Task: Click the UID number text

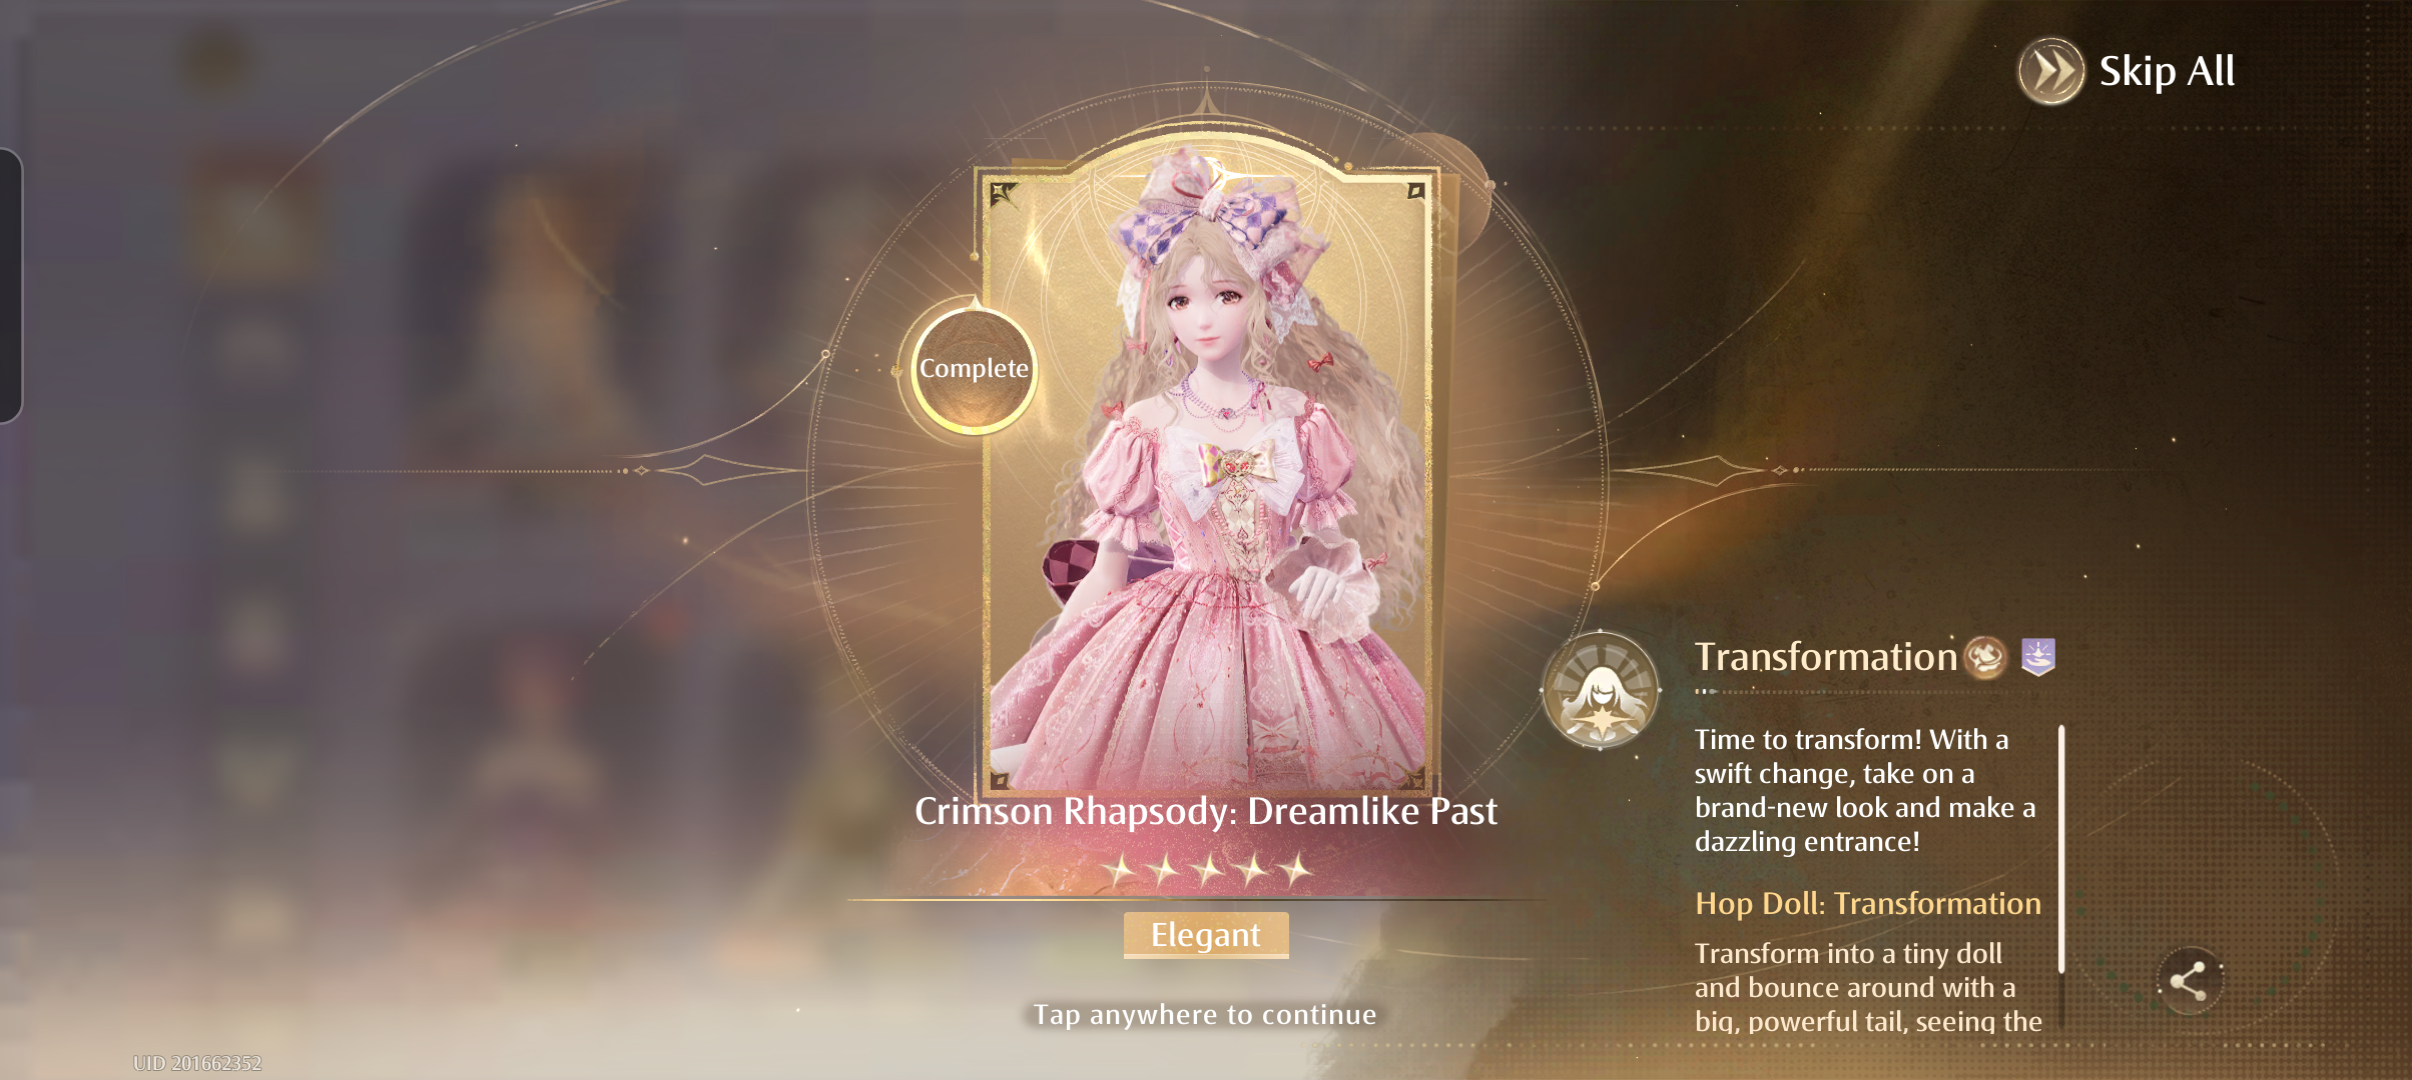Action: 197,1063
